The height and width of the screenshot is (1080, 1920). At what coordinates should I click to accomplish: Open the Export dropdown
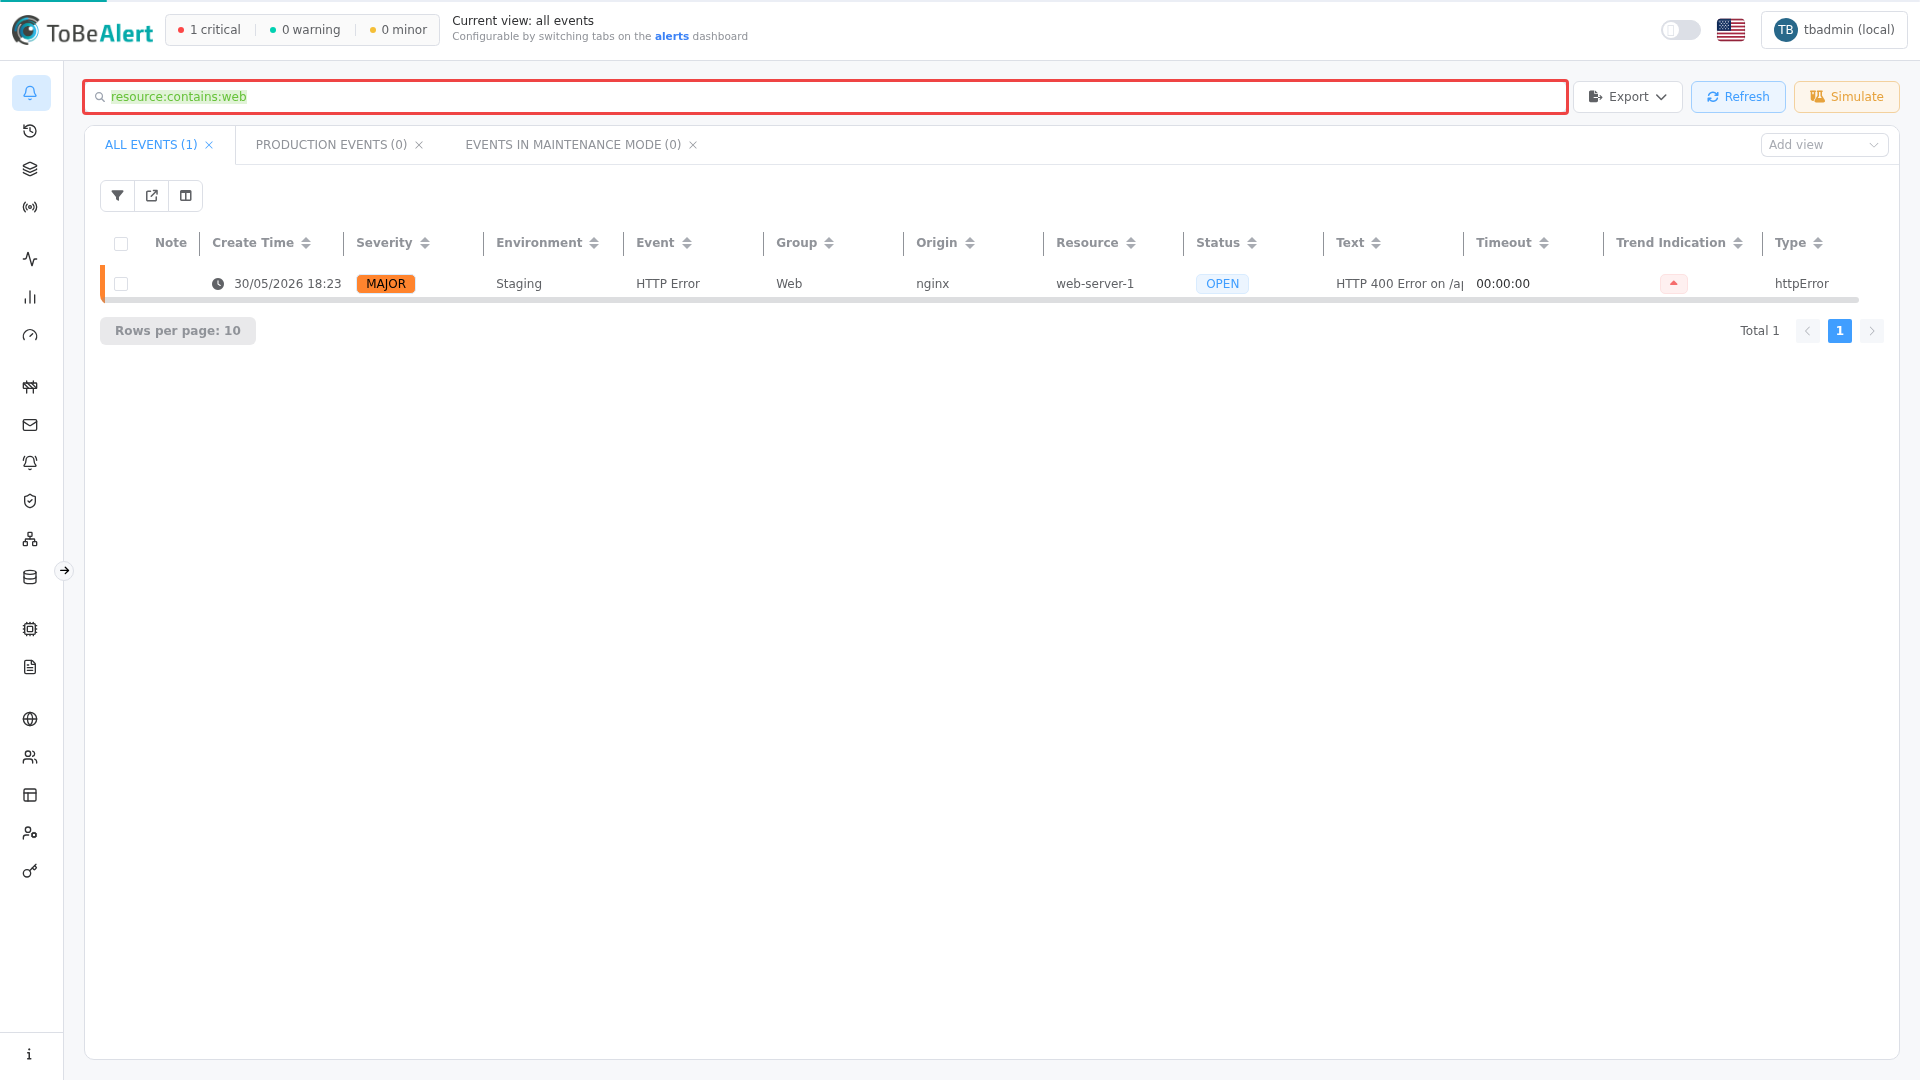pos(1628,97)
